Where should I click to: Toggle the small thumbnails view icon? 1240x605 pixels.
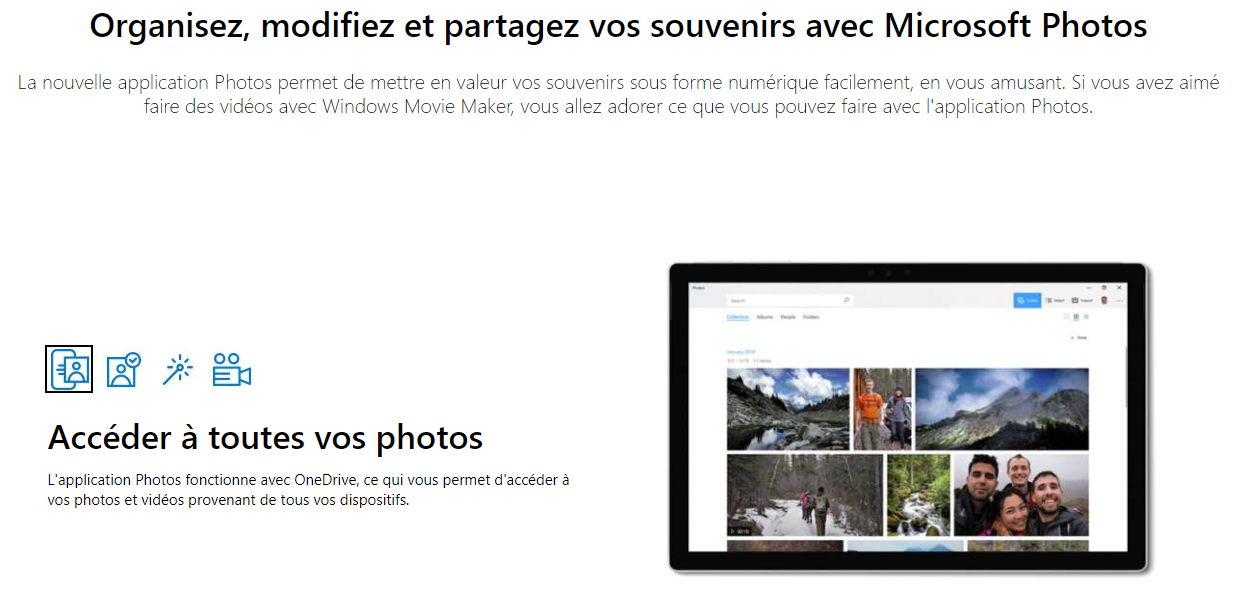(1086, 317)
